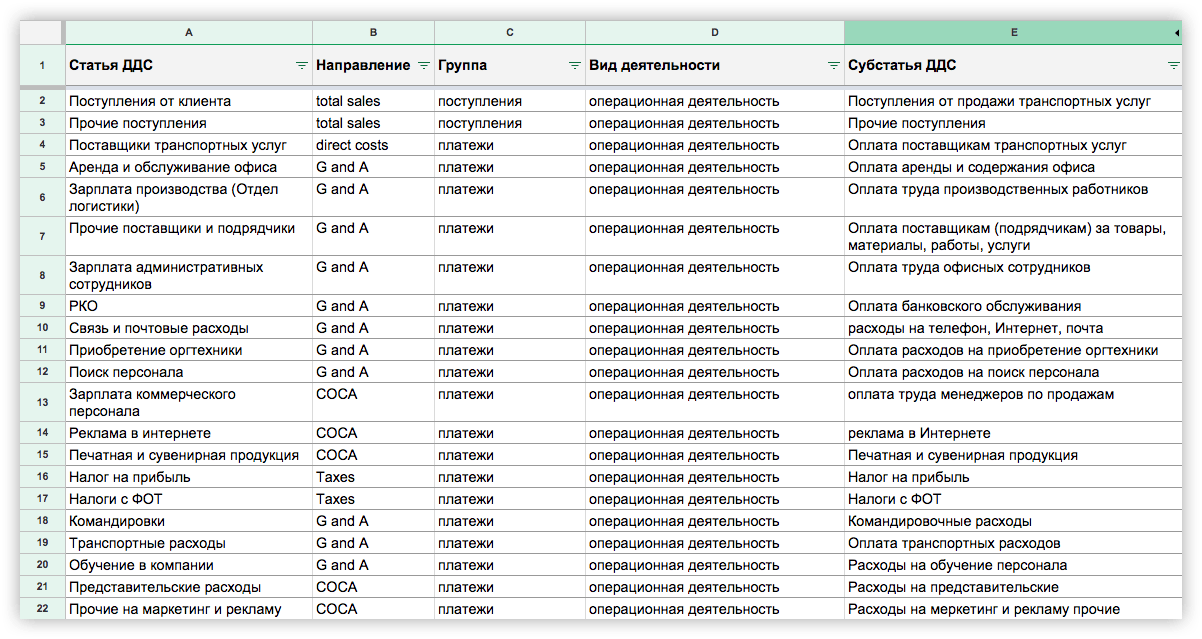The image size is (1202, 639).
Task: Click поступления cell in Прочие поступления row
Action: (509, 123)
